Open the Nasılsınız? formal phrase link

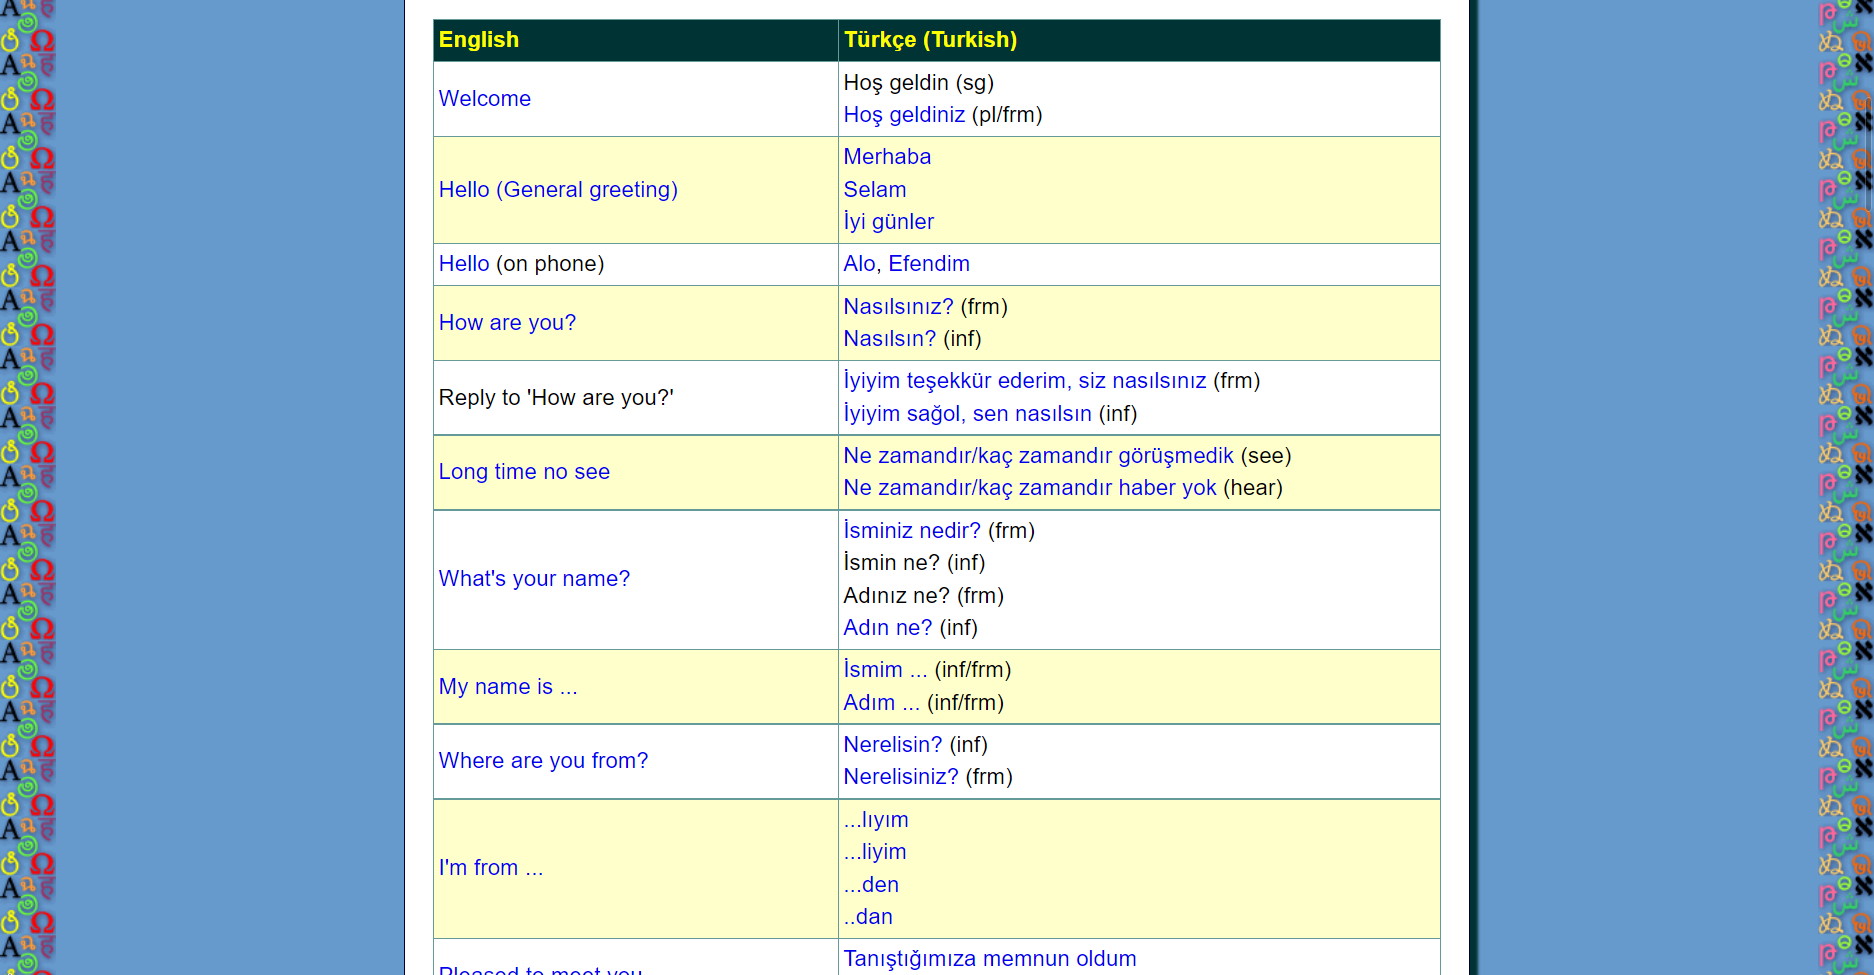897,307
